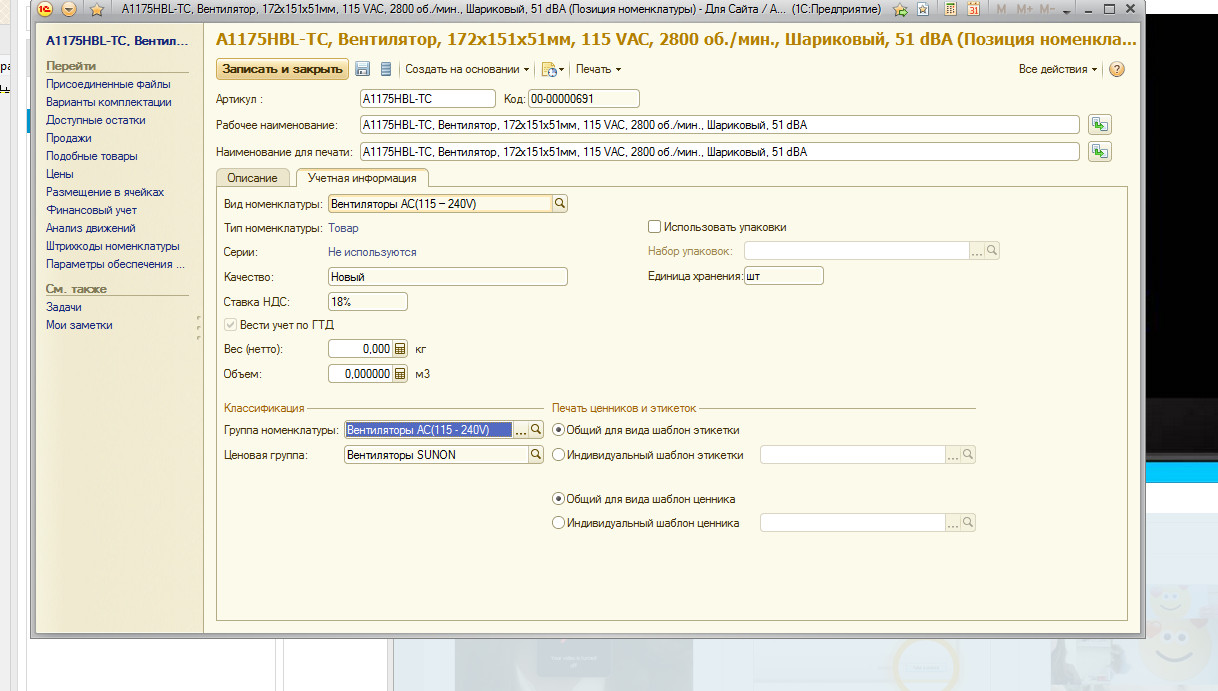Click magnifier icon next to Ценовая группа field

coord(535,455)
